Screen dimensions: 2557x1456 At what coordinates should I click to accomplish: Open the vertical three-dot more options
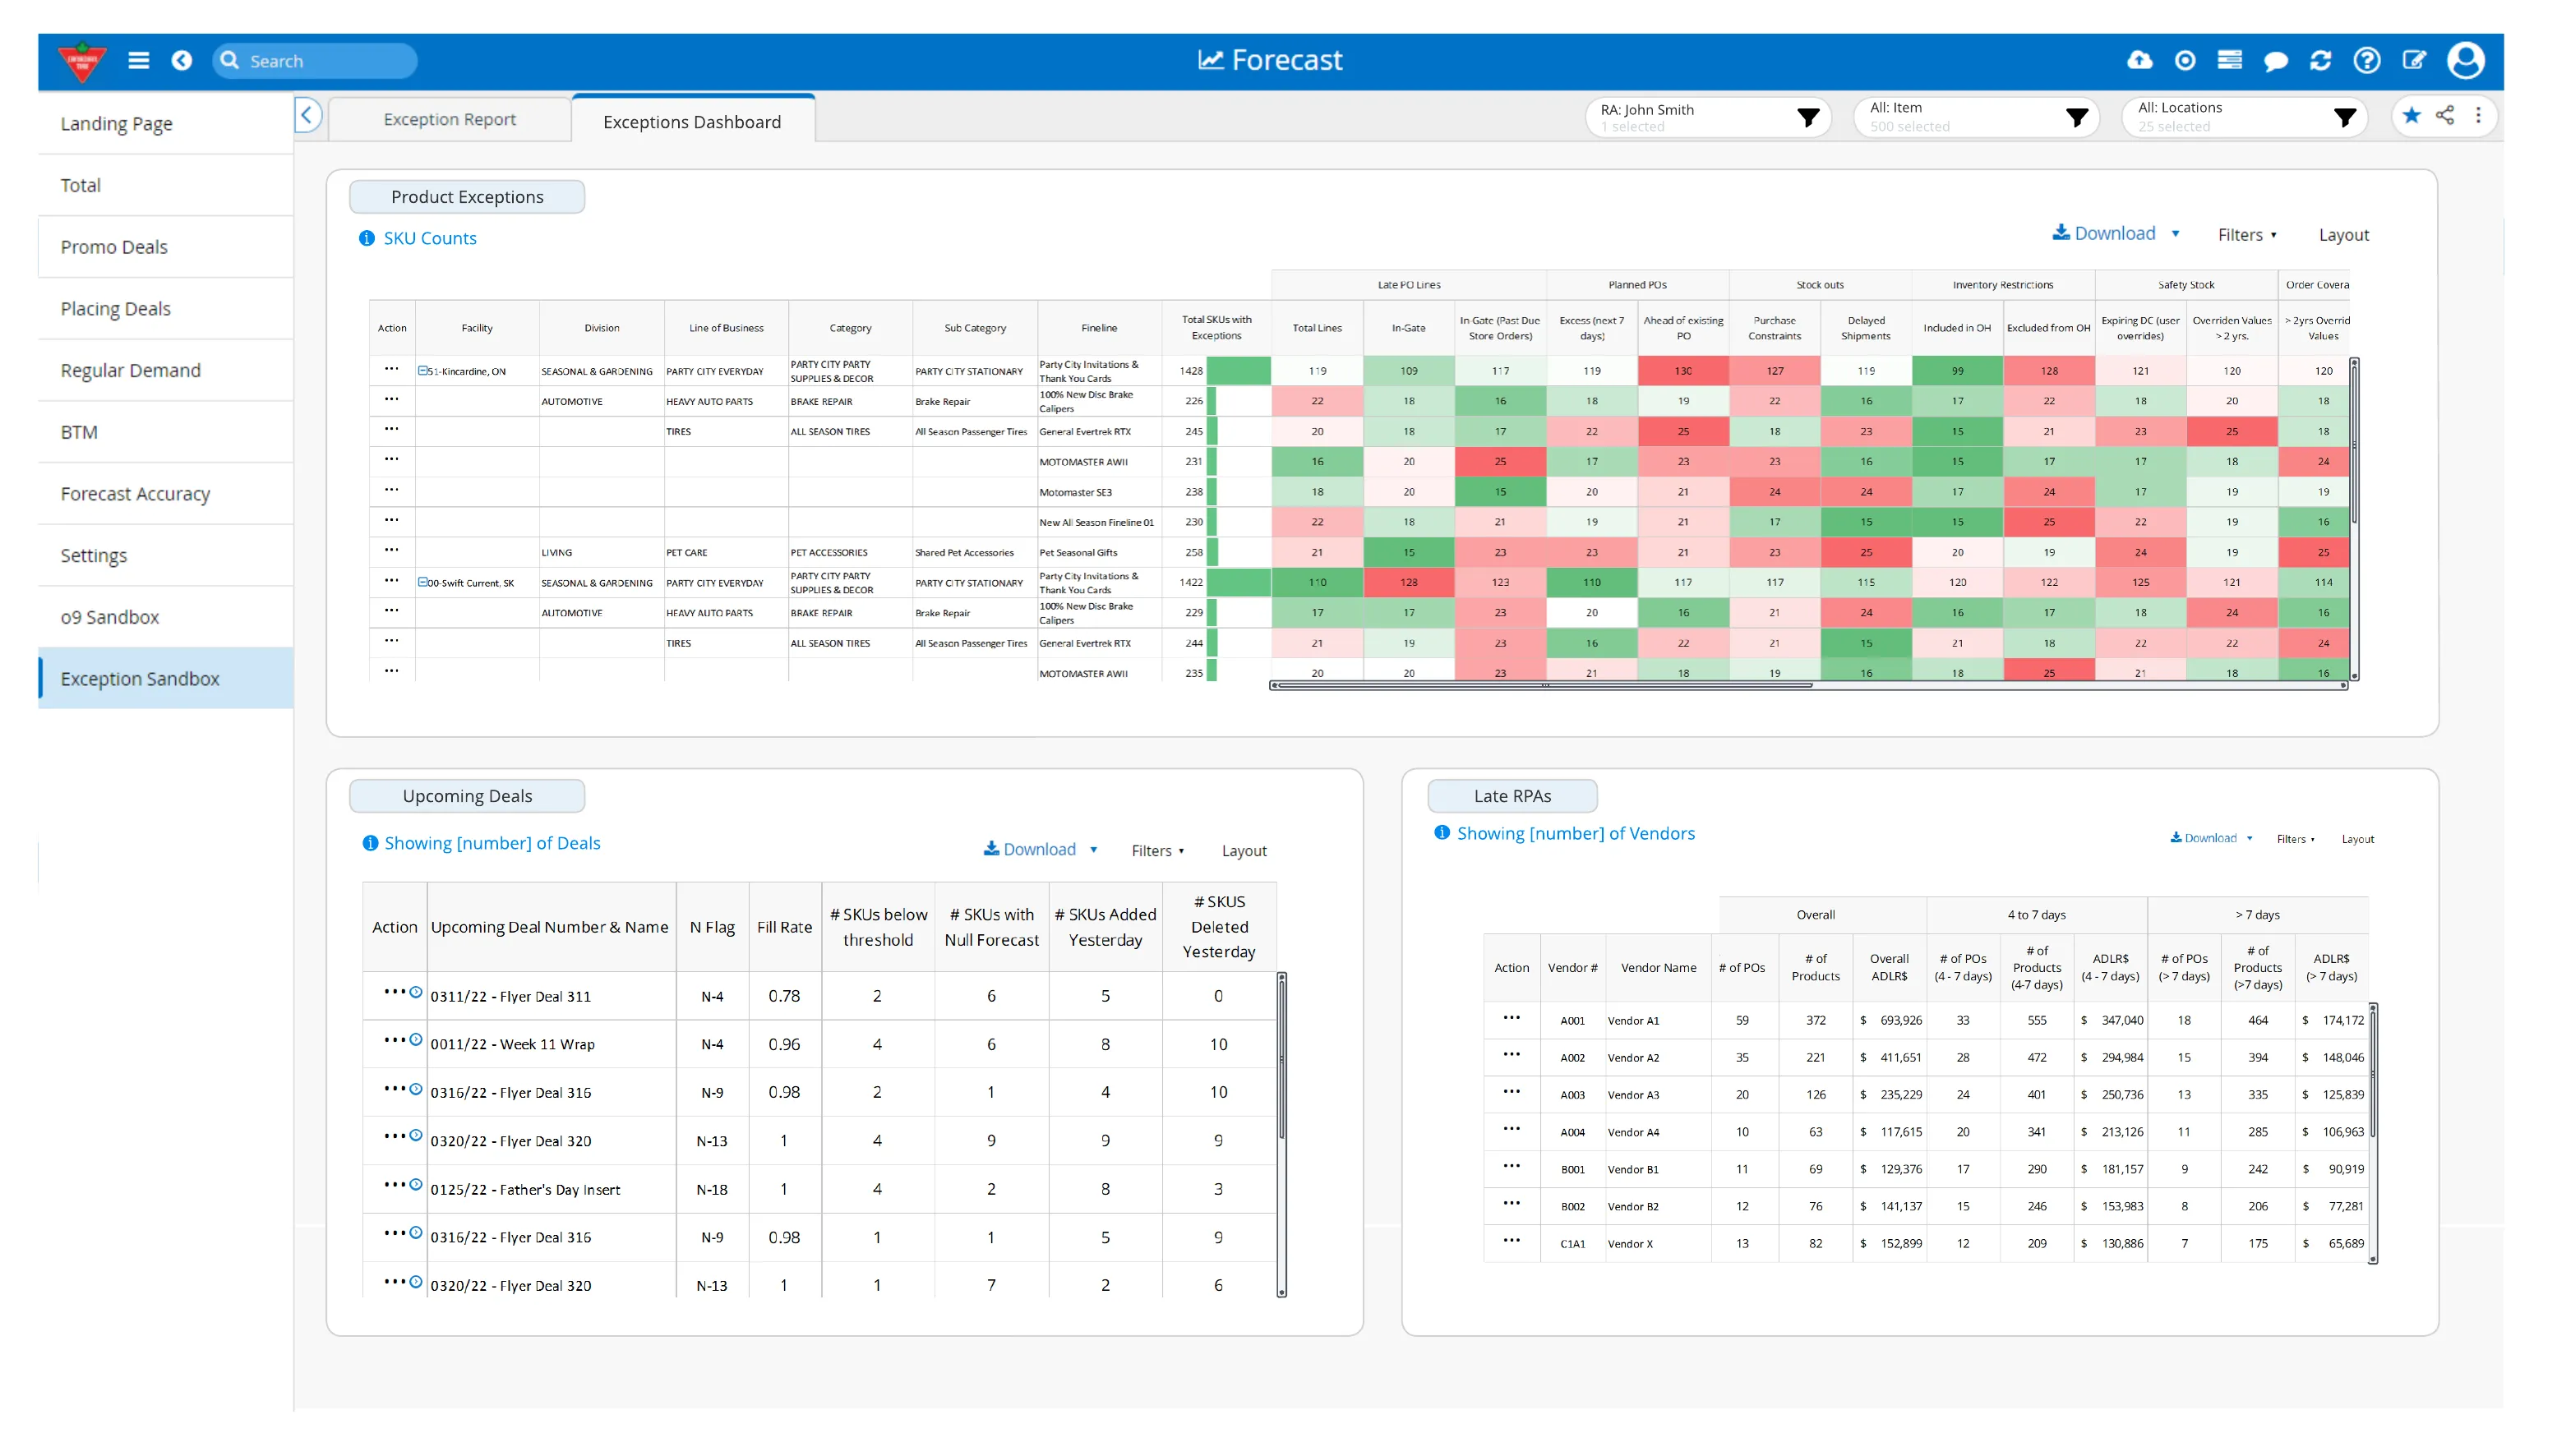pyautogui.click(x=2478, y=115)
